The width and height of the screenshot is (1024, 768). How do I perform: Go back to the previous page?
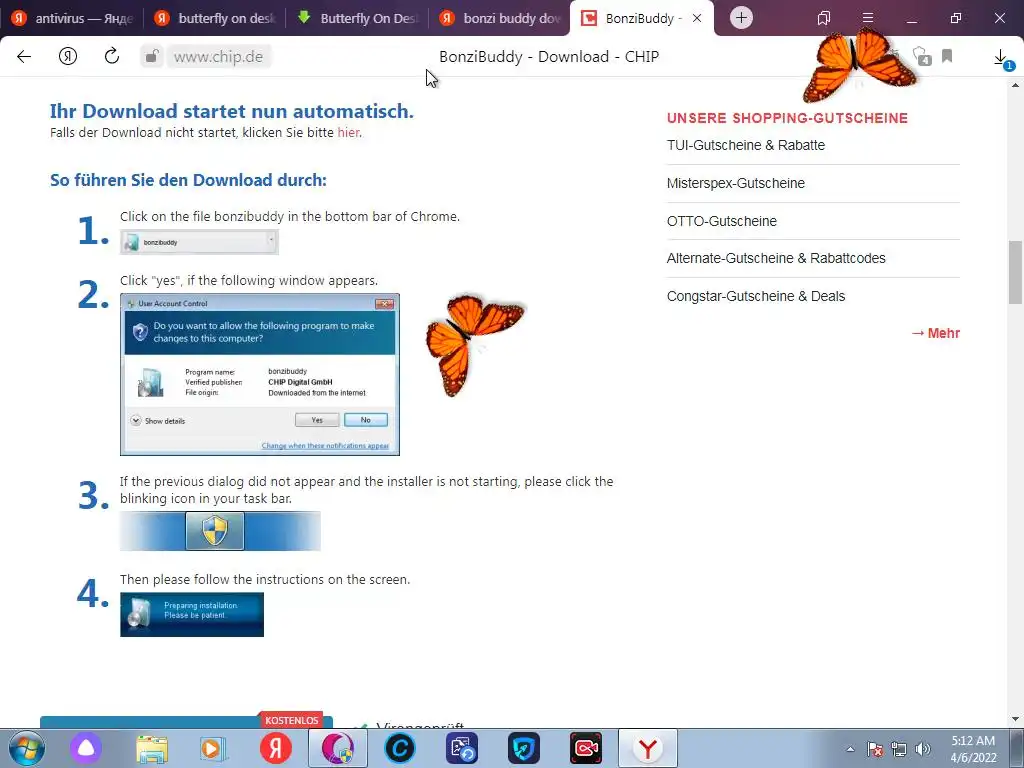[24, 57]
